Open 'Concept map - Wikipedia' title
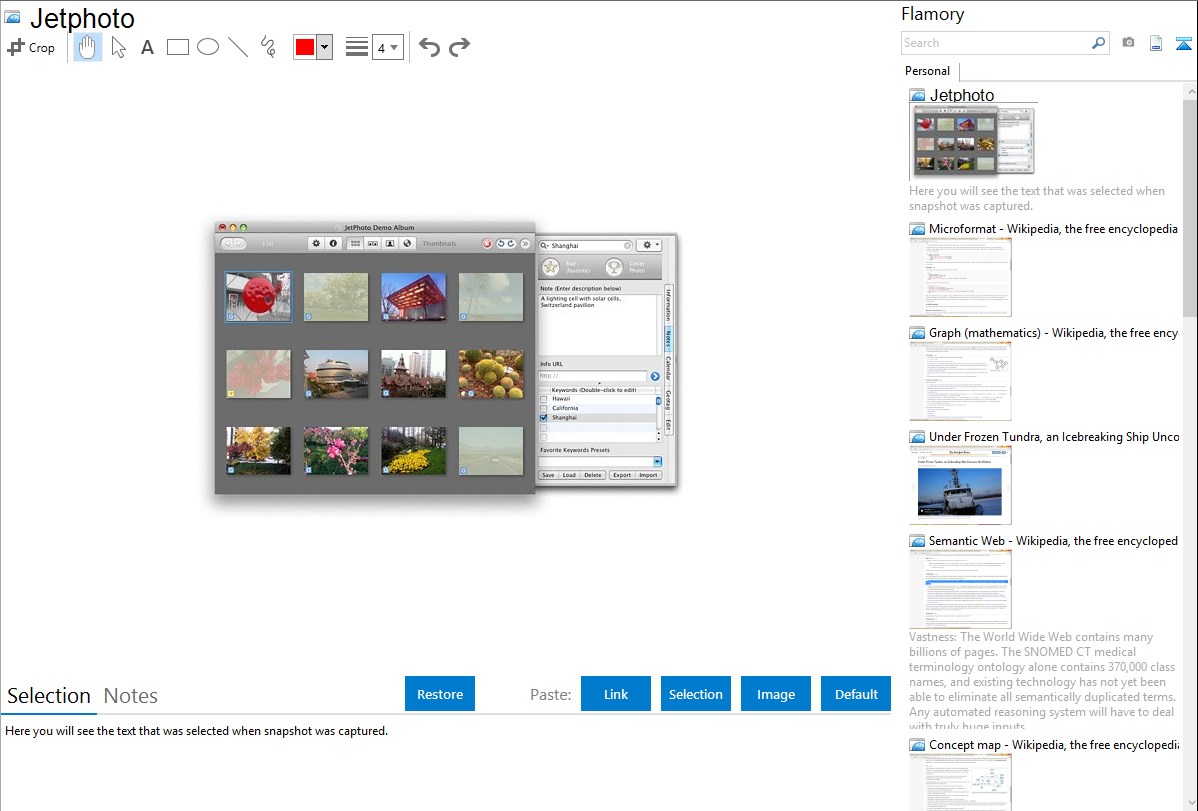This screenshot has height=811, width=1198. tap(1053, 745)
